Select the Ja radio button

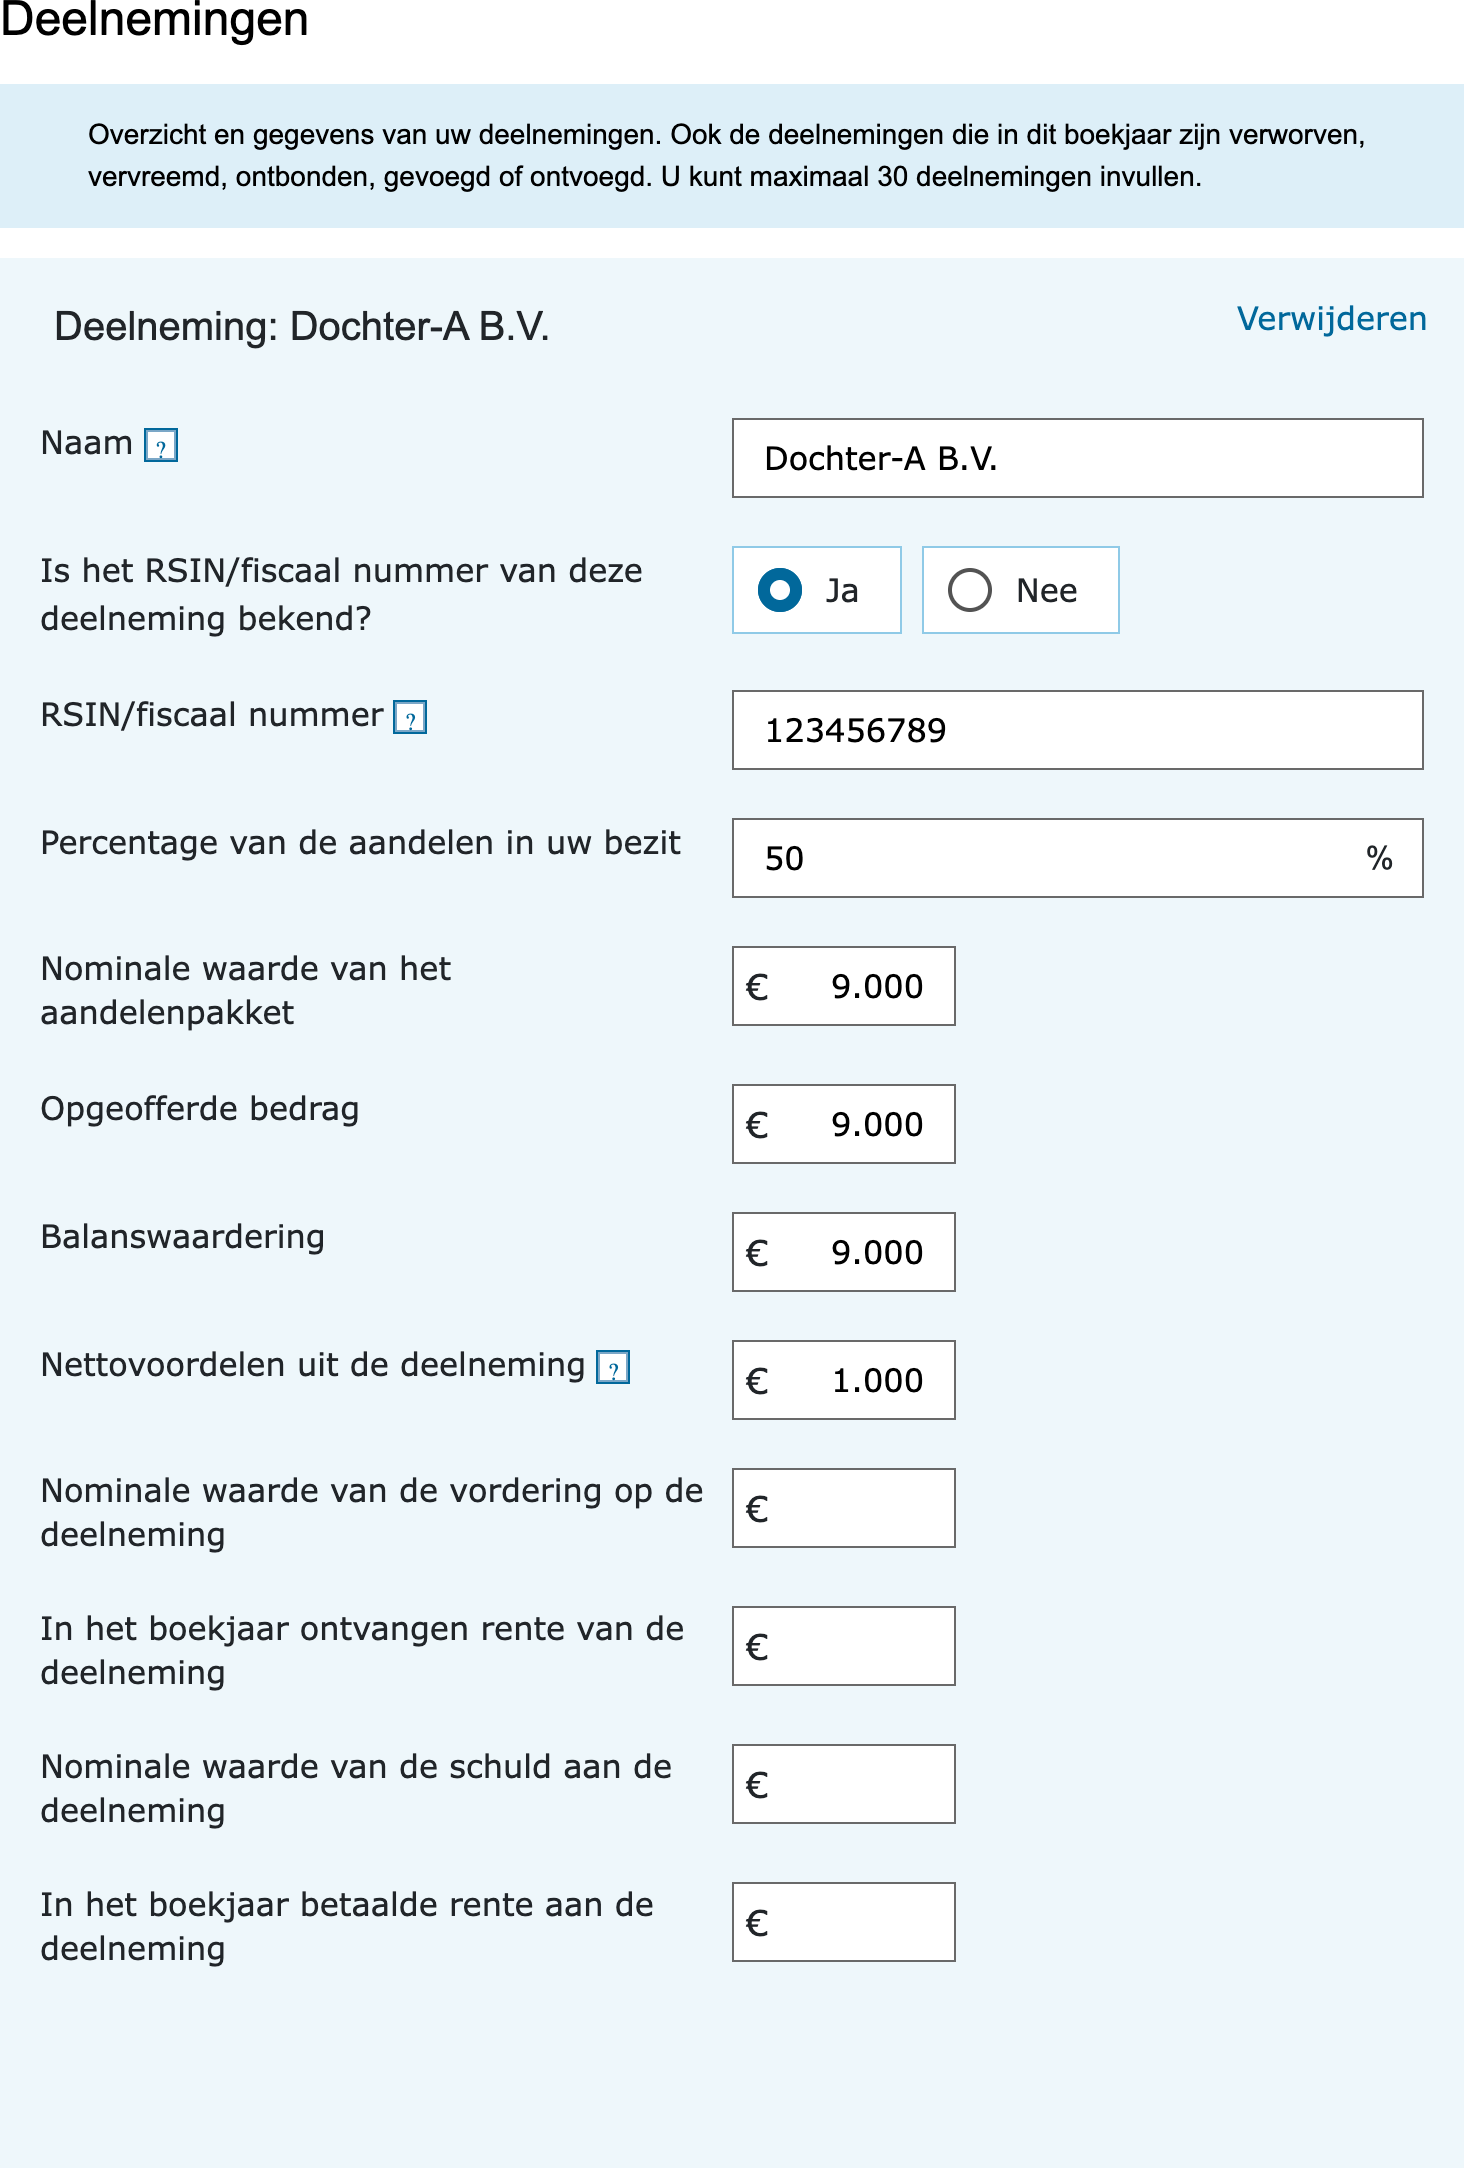[817, 590]
